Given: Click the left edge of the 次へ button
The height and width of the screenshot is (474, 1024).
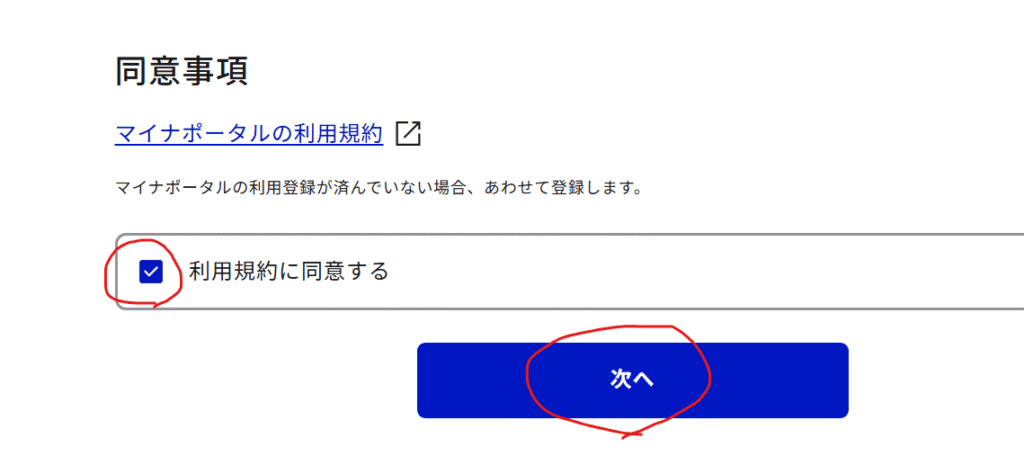Looking at the screenshot, I should pos(426,380).
